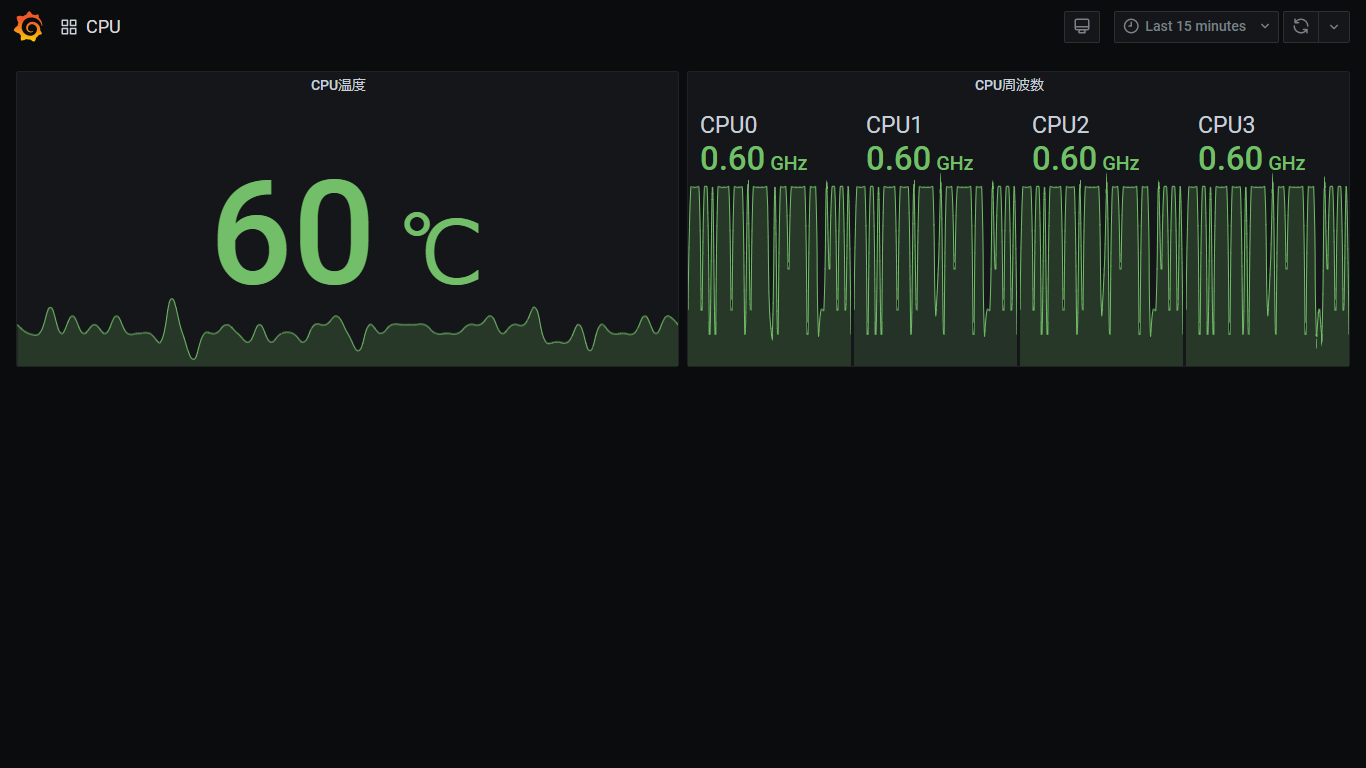Open the CPU dashboard title menu
The image size is (1366, 768).
(x=103, y=27)
